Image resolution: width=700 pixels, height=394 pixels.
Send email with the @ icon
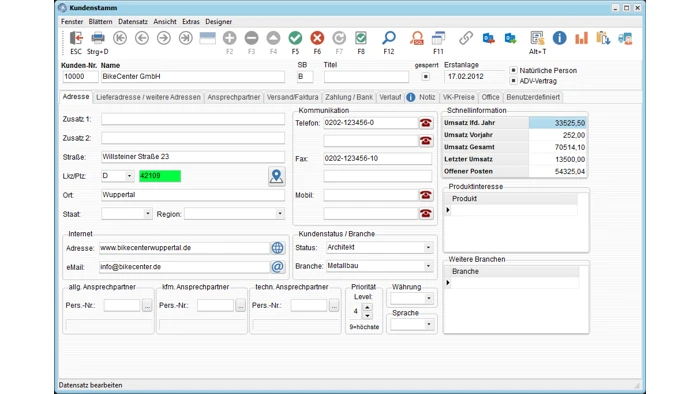[277, 267]
